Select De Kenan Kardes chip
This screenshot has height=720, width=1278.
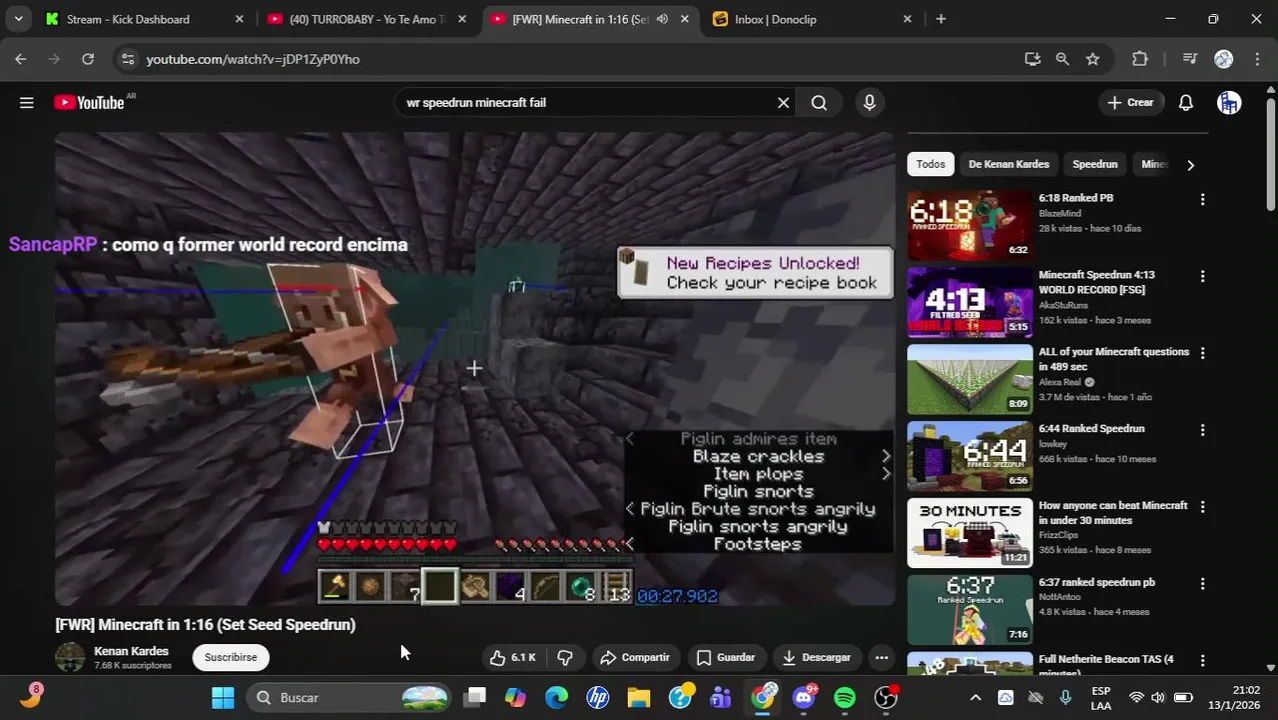pos(1008,164)
